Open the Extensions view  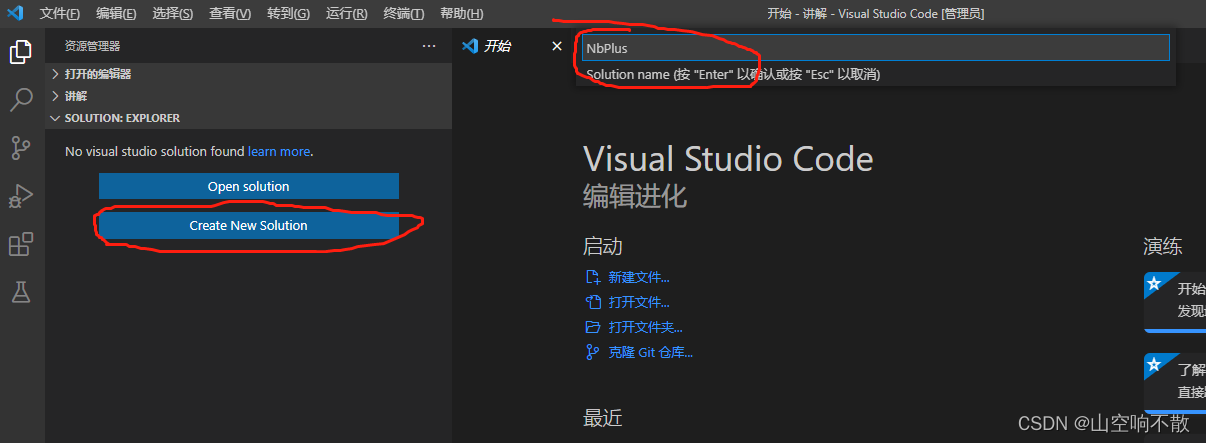point(21,244)
